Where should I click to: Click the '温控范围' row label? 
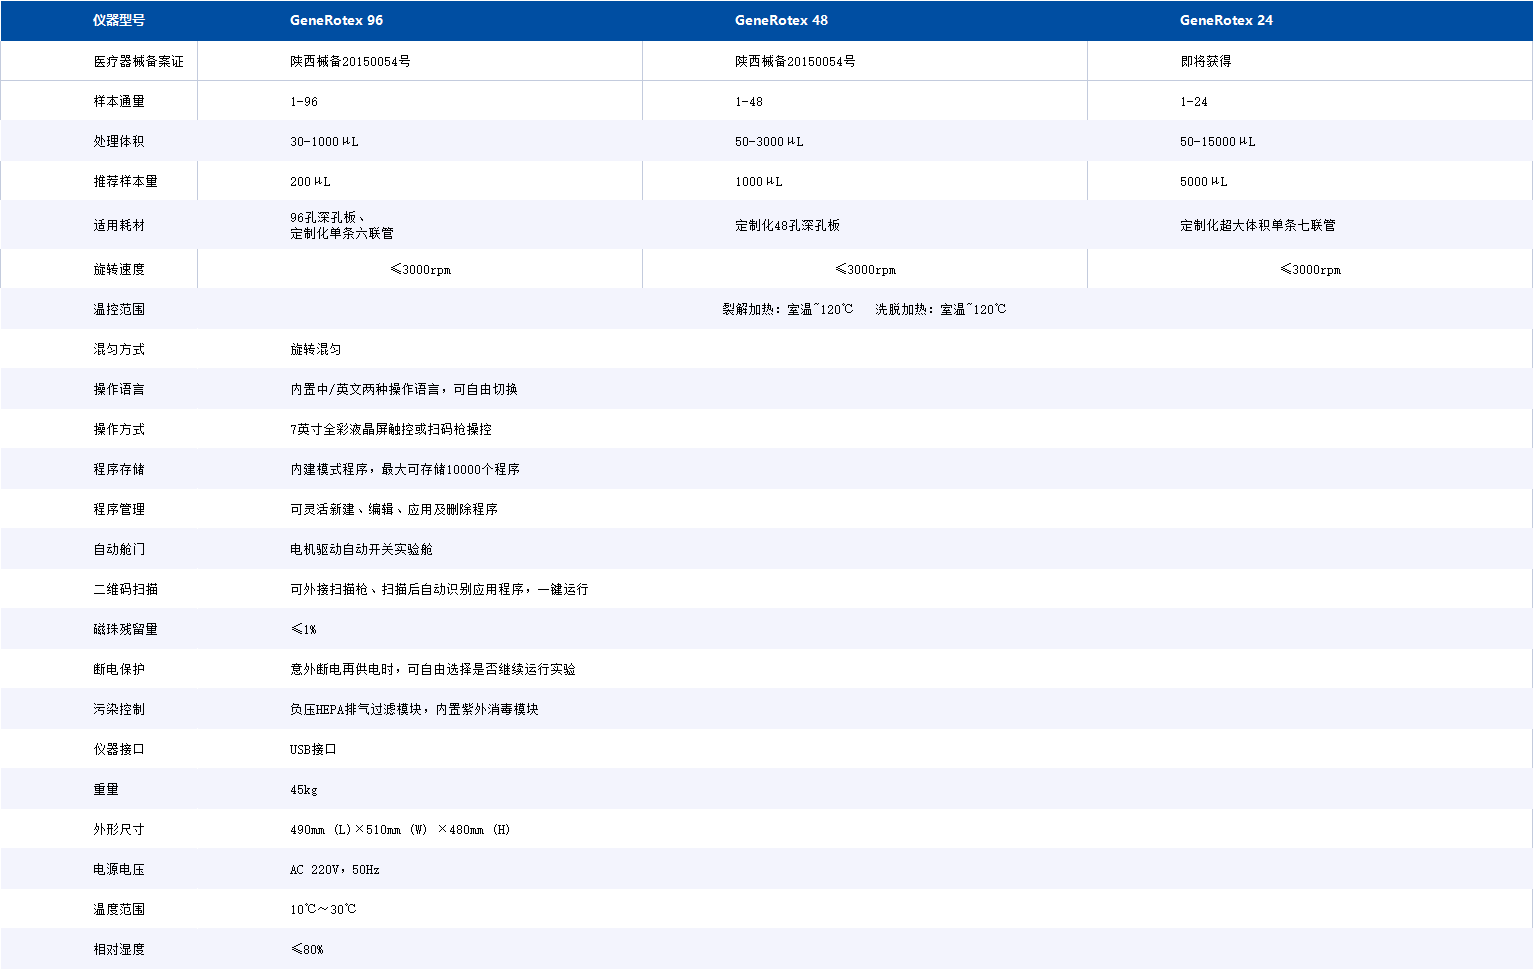click(x=119, y=309)
